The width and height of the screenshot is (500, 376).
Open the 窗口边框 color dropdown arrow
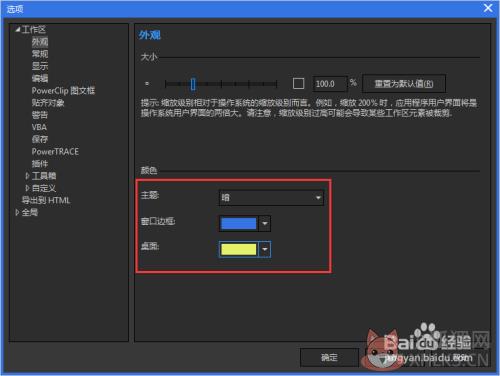tap(265, 223)
